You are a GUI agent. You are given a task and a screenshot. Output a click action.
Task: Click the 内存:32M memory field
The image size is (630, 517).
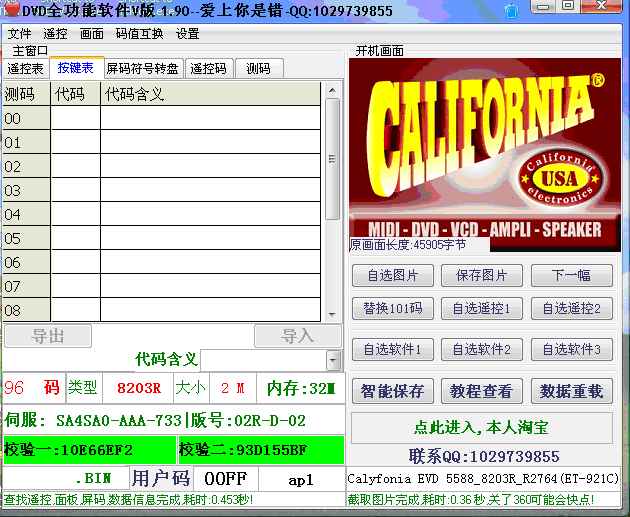tap(301, 388)
